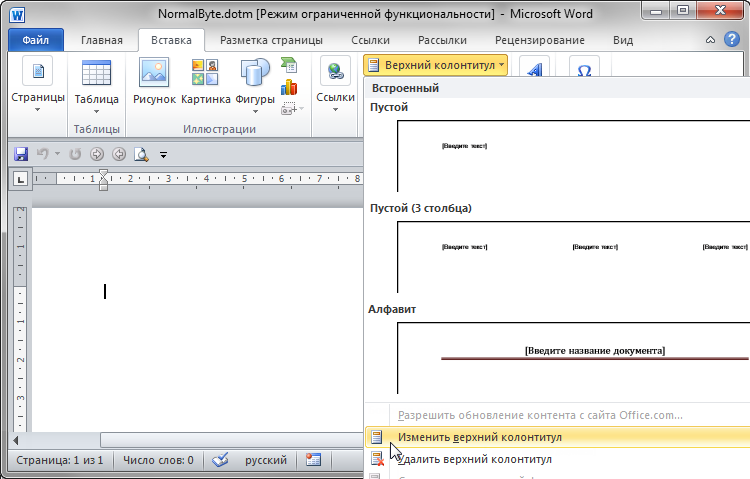Viewport: 750px width, 479px height.
Task: Open the Pages (Страницы) button
Action: point(37,85)
